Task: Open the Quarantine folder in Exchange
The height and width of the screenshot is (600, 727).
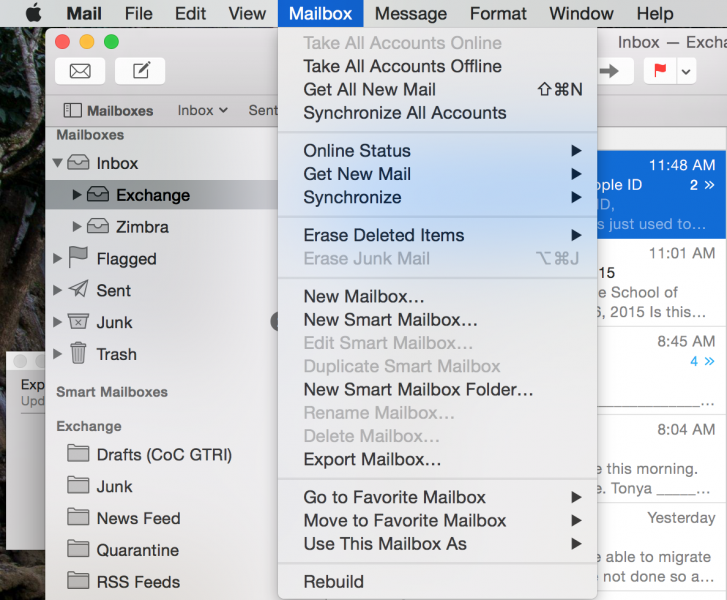Action: (137, 550)
